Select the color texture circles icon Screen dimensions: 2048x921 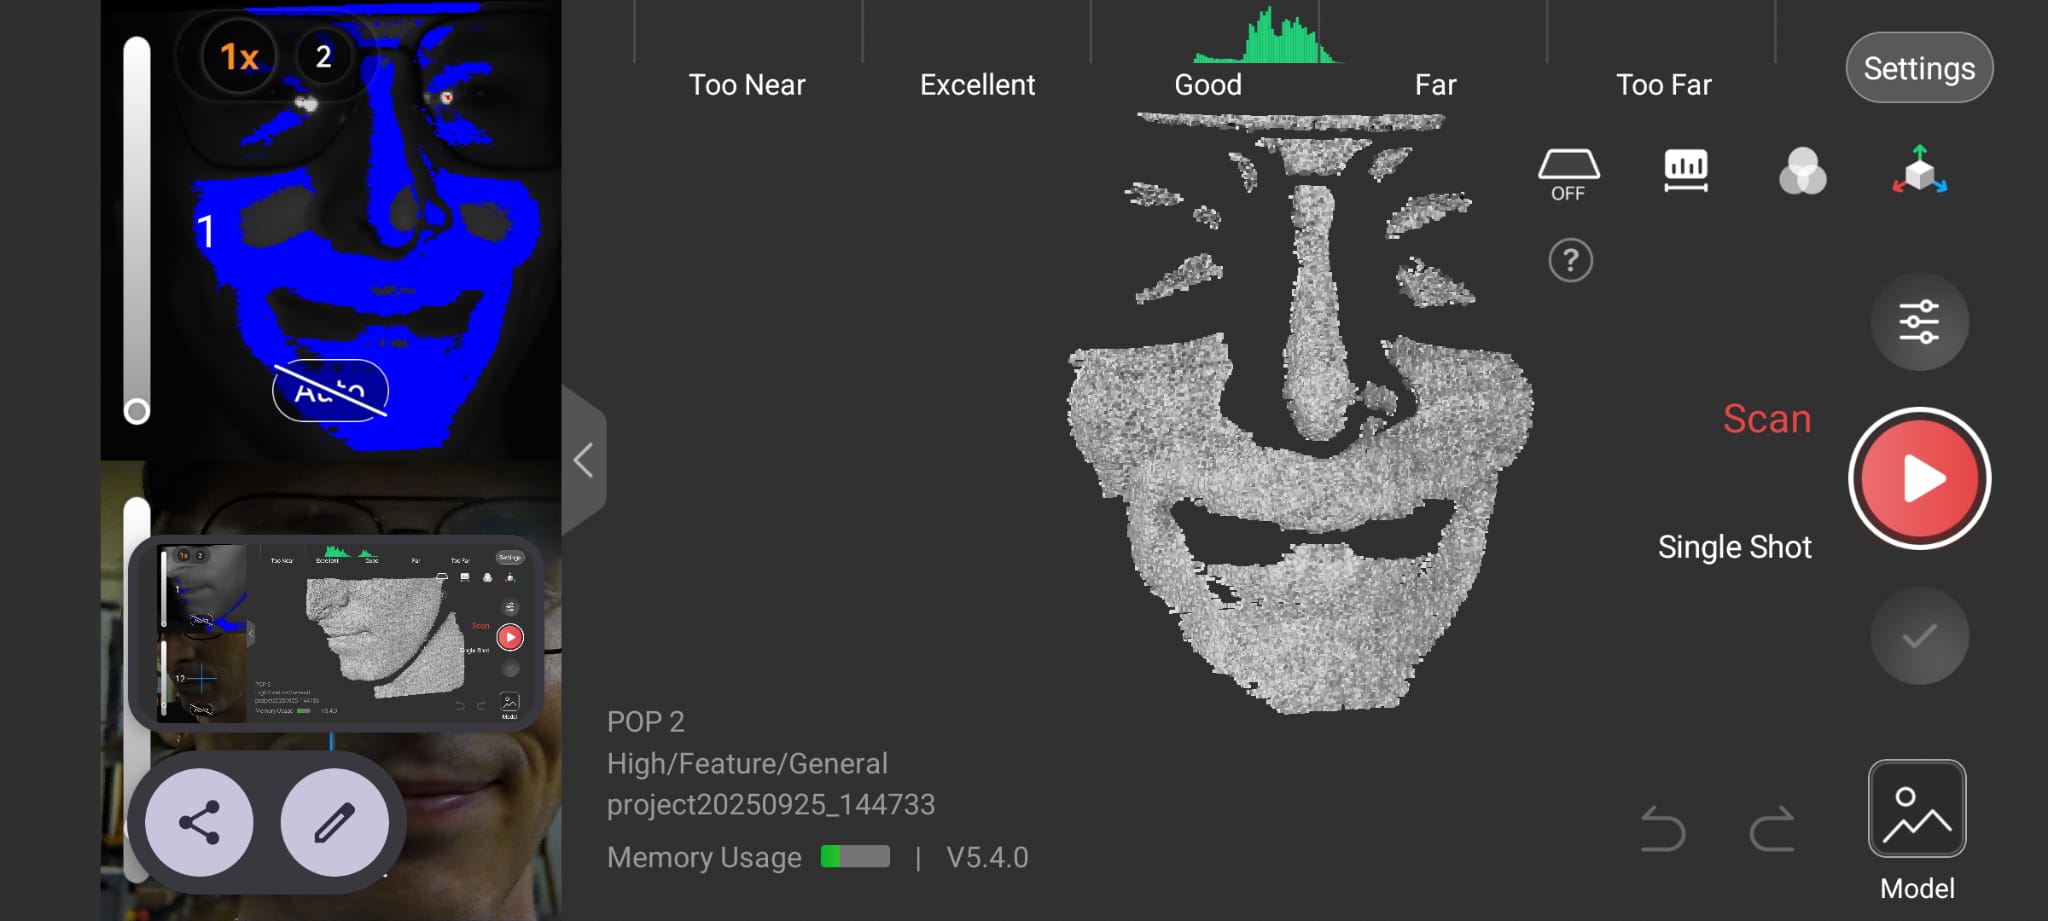[x=1802, y=171]
